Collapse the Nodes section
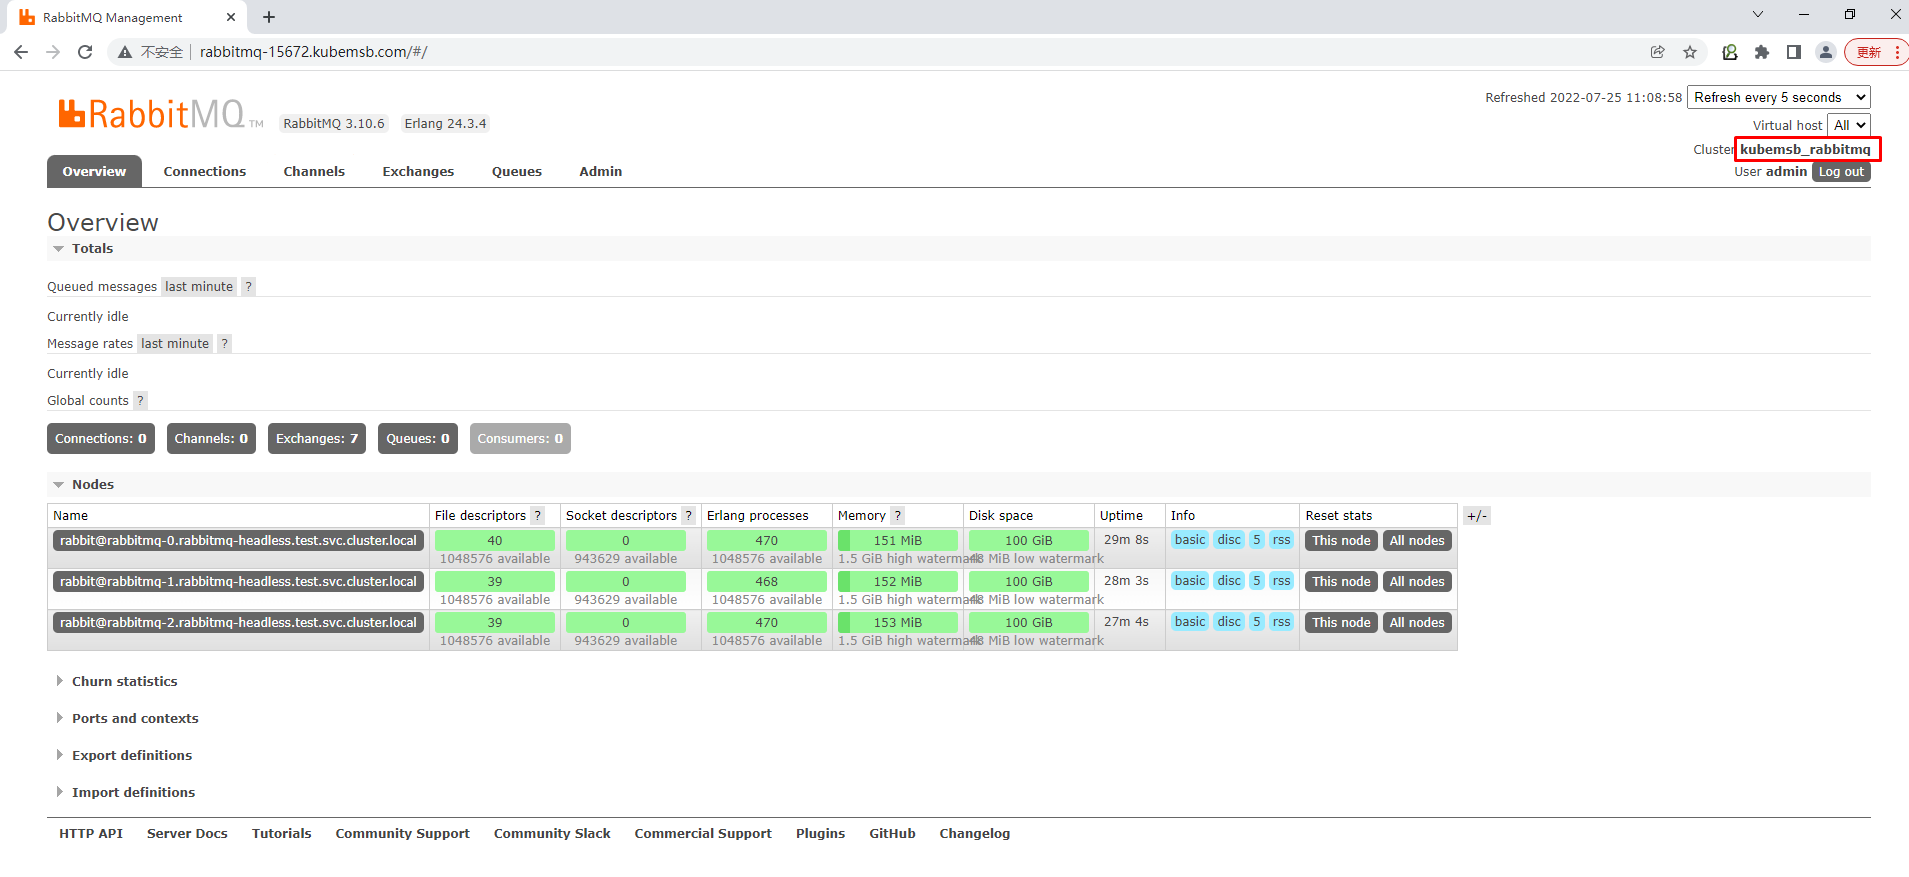This screenshot has height=877, width=1909. click(92, 485)
